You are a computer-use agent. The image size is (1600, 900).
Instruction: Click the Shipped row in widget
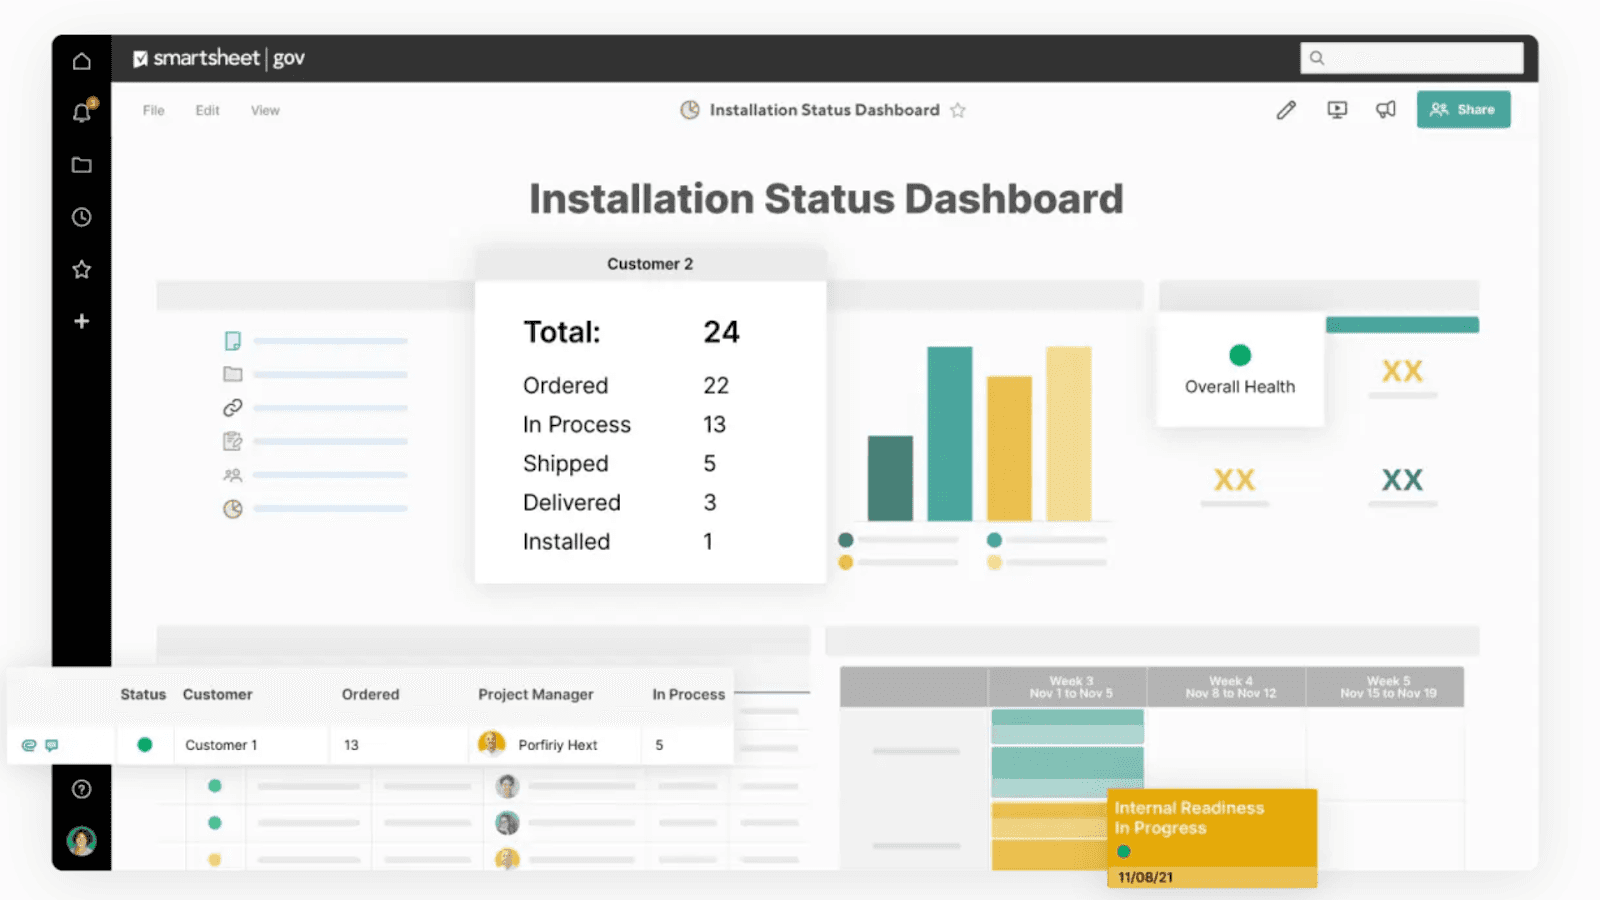click(x=619, y=463)
